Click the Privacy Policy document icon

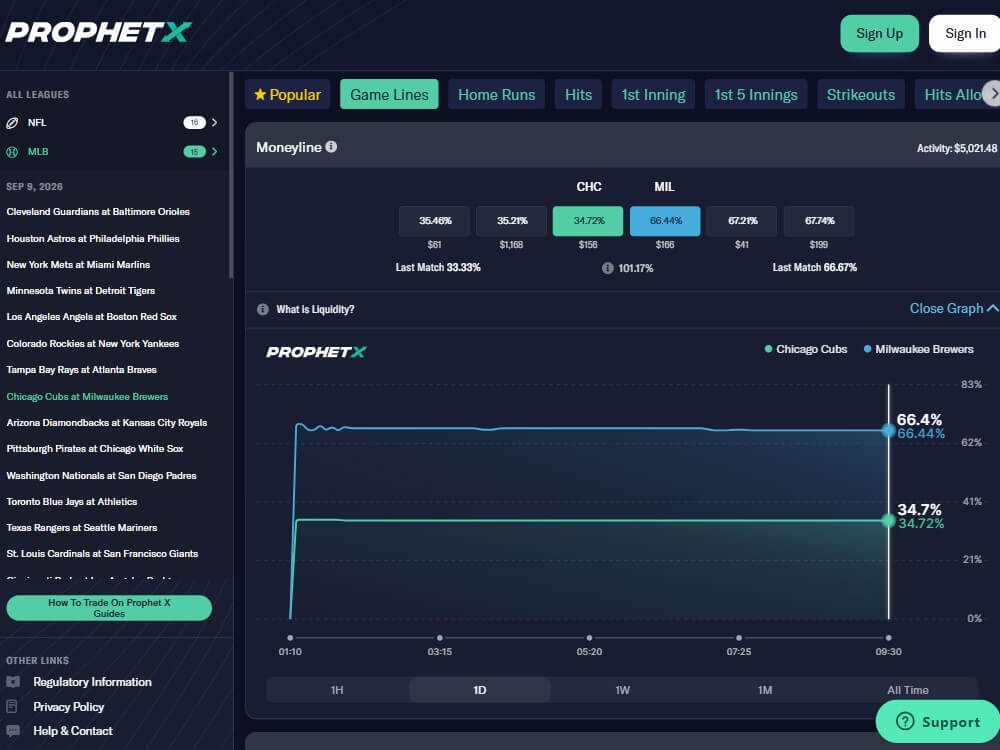(11, 707)
